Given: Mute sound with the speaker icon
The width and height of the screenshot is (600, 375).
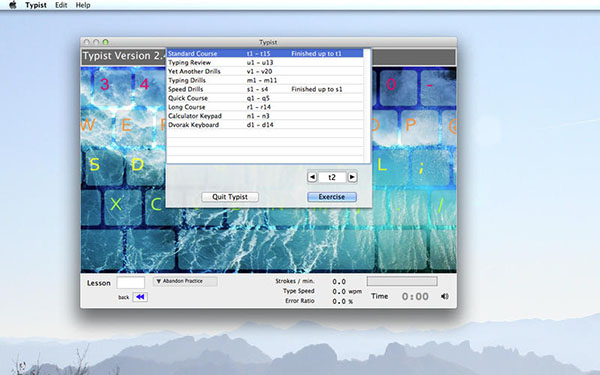Looking at the screenshot, I should click(x=445, y=296).
